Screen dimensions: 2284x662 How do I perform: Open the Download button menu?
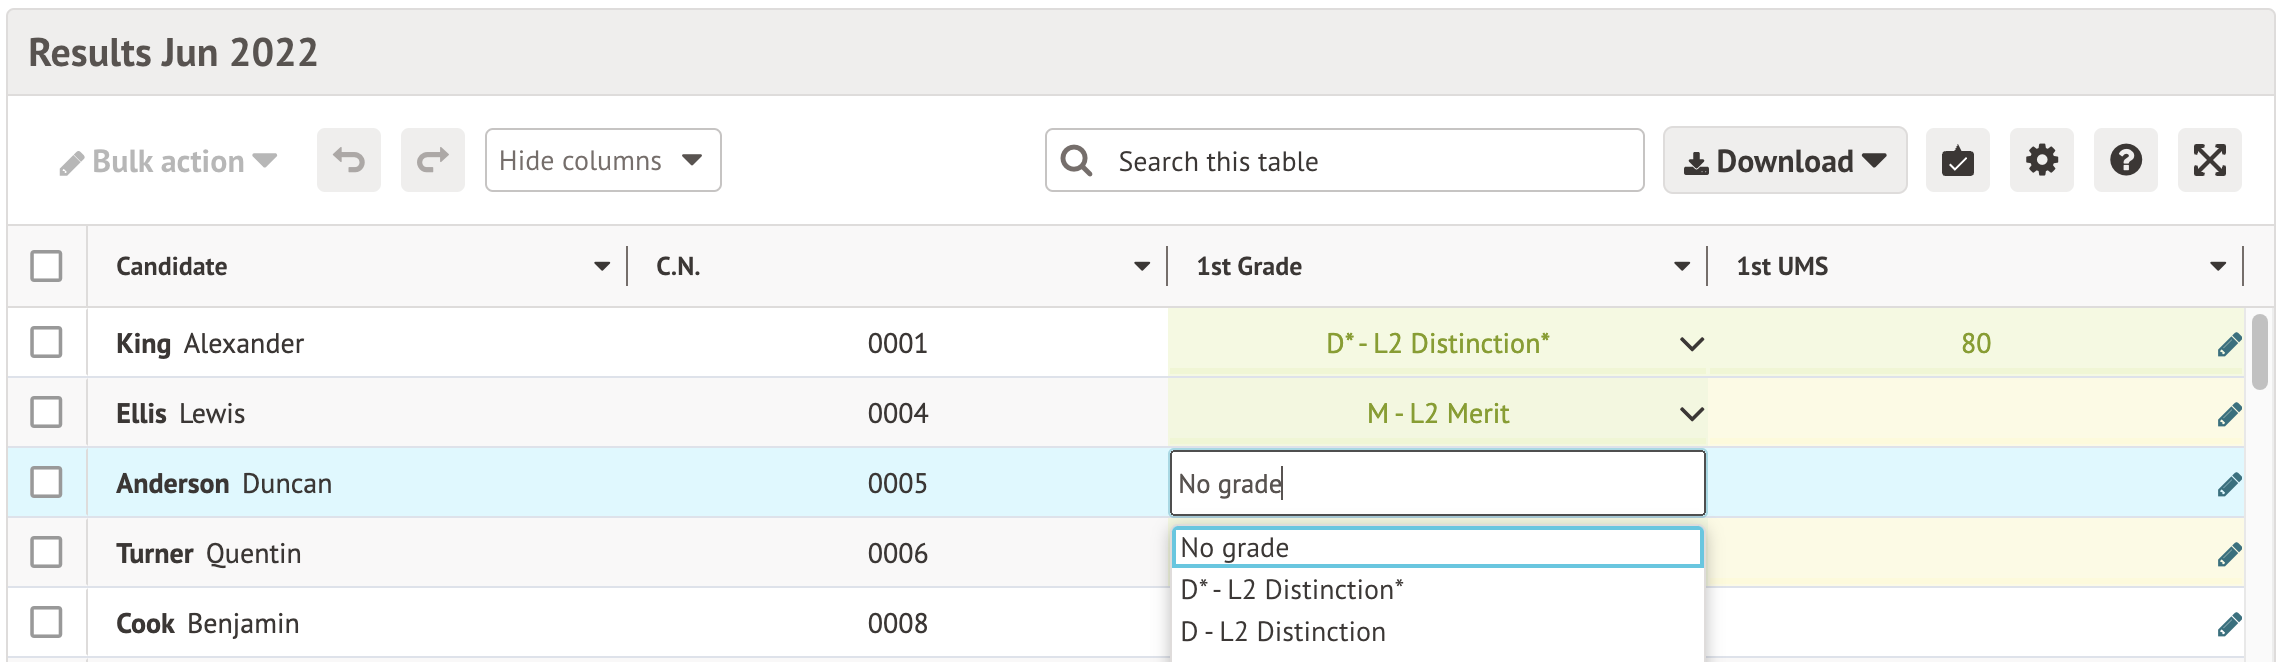[1784, 160]
